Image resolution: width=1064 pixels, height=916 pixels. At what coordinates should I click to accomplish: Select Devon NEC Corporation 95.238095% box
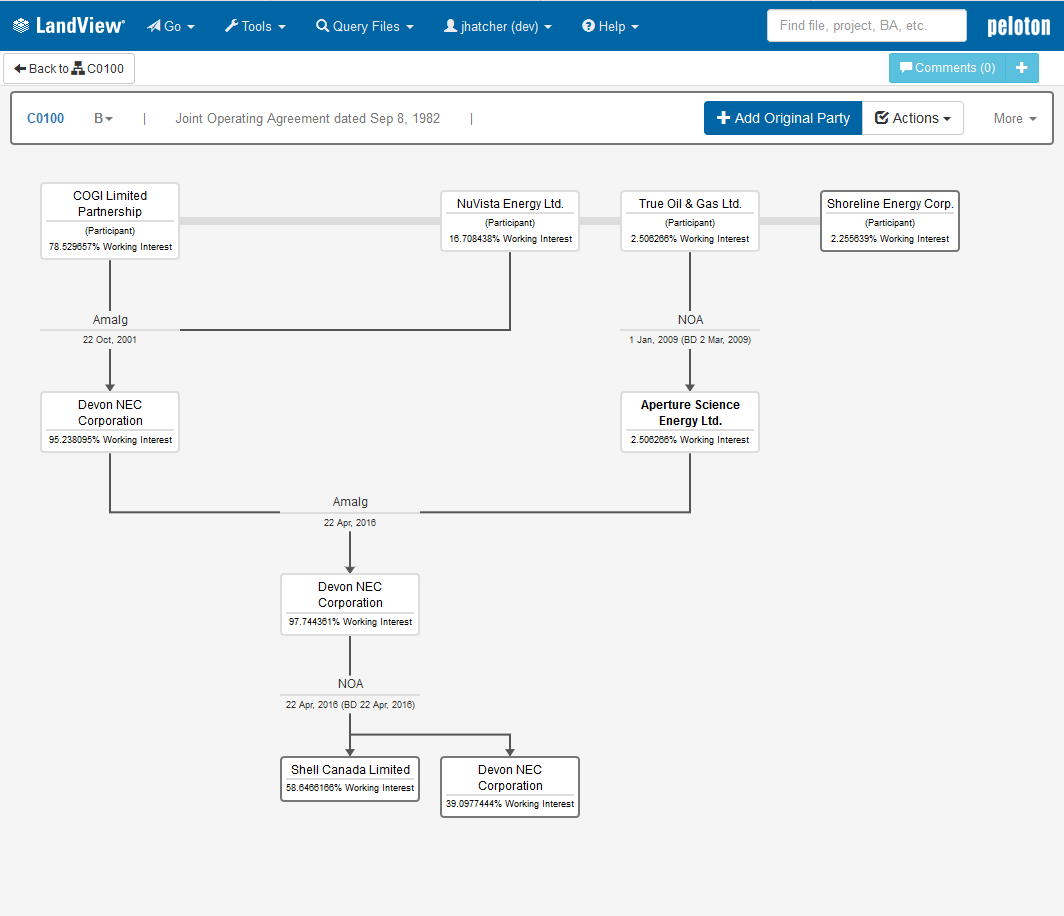point(110,421)
